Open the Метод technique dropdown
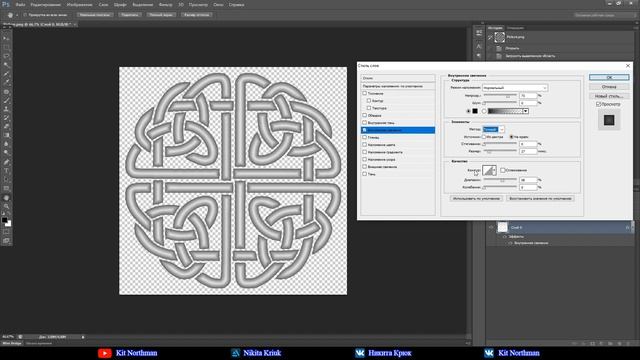The width and height of the screenshot is (640, 360). pos(493,129)
